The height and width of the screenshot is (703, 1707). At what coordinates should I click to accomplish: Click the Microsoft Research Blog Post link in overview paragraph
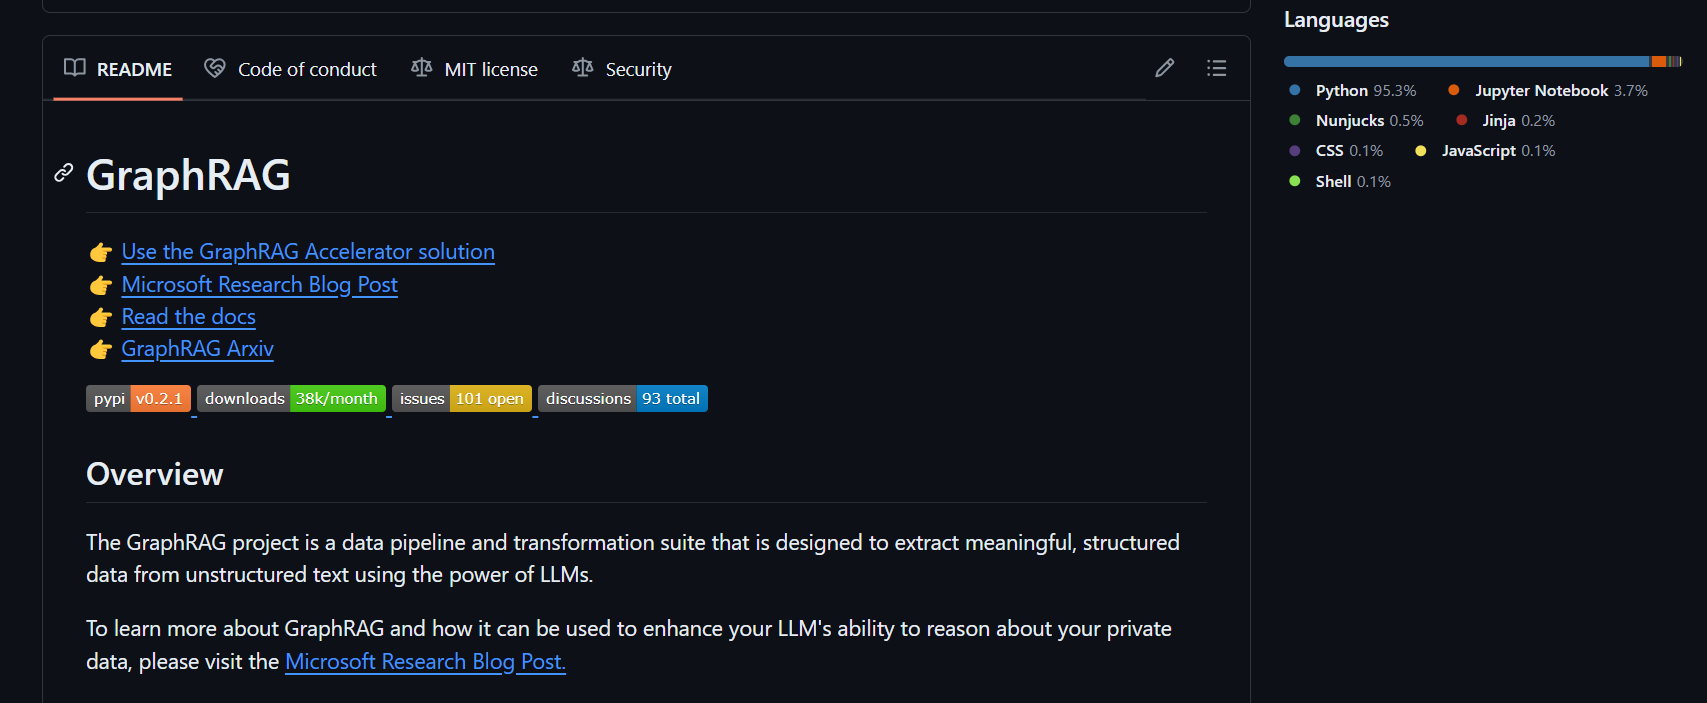[425, 662]
